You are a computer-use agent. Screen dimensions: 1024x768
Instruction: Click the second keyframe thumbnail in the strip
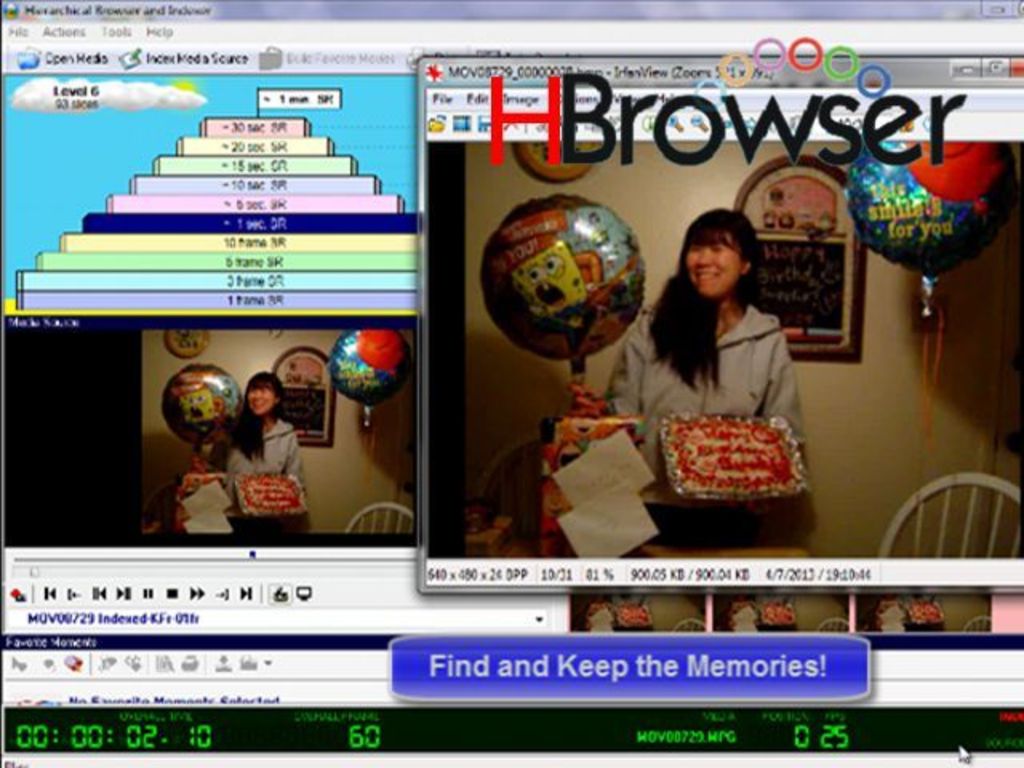(780, 613)
